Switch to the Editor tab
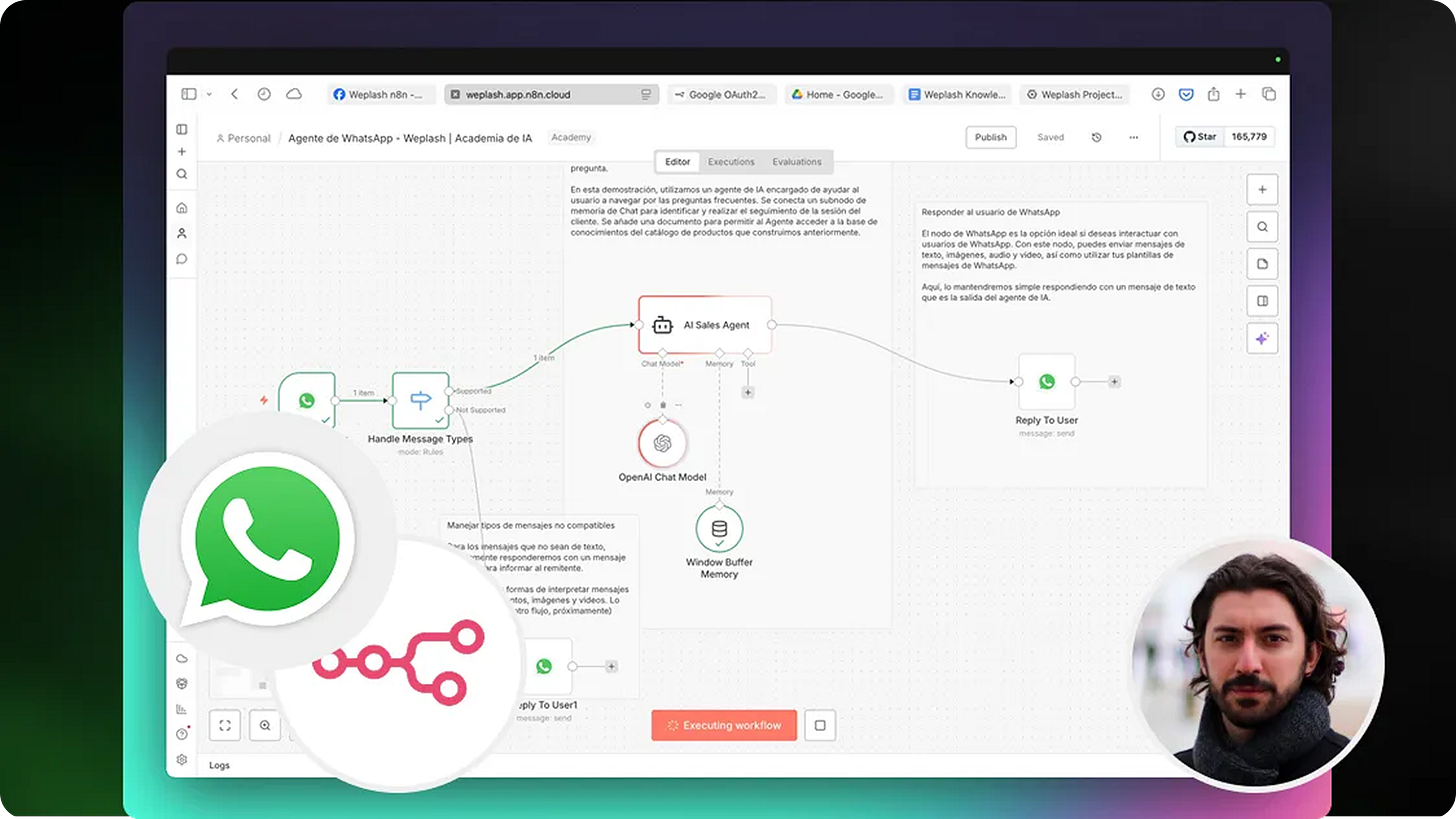 (677, 162)
